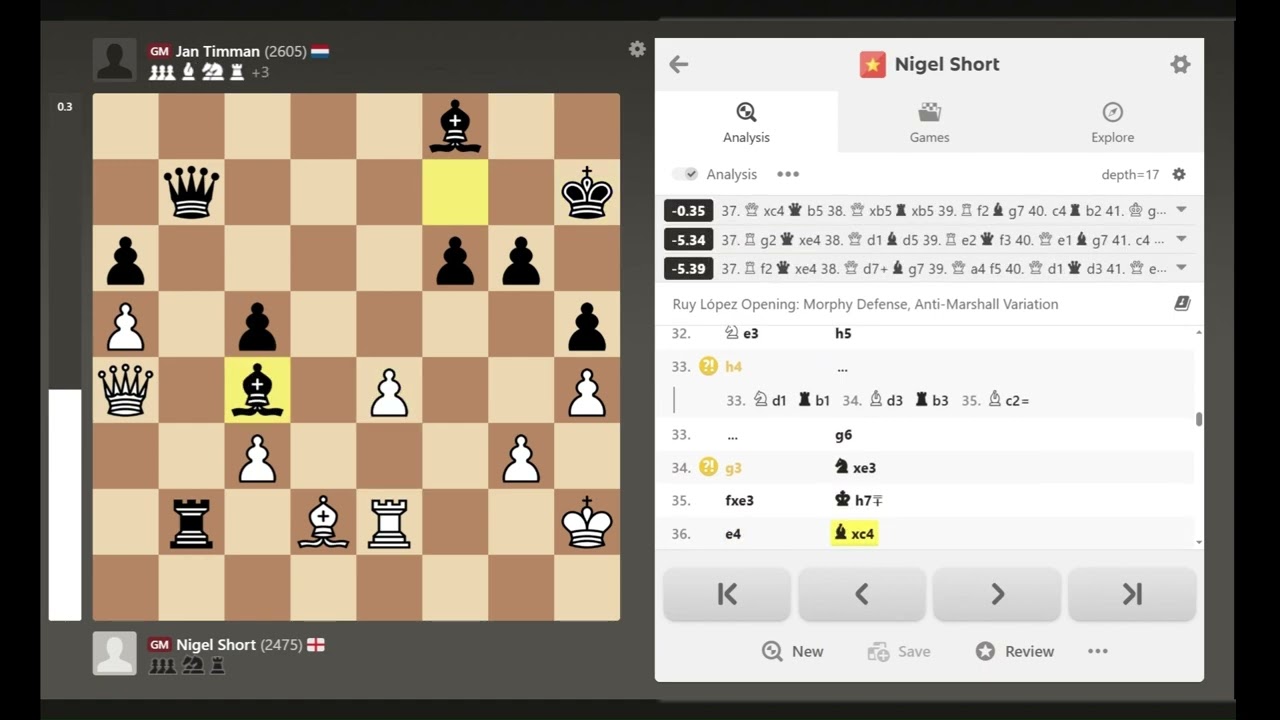Click the inaccuracy icon on move 33
Viewport: 1280px width, 720px height.
point(708,367)
